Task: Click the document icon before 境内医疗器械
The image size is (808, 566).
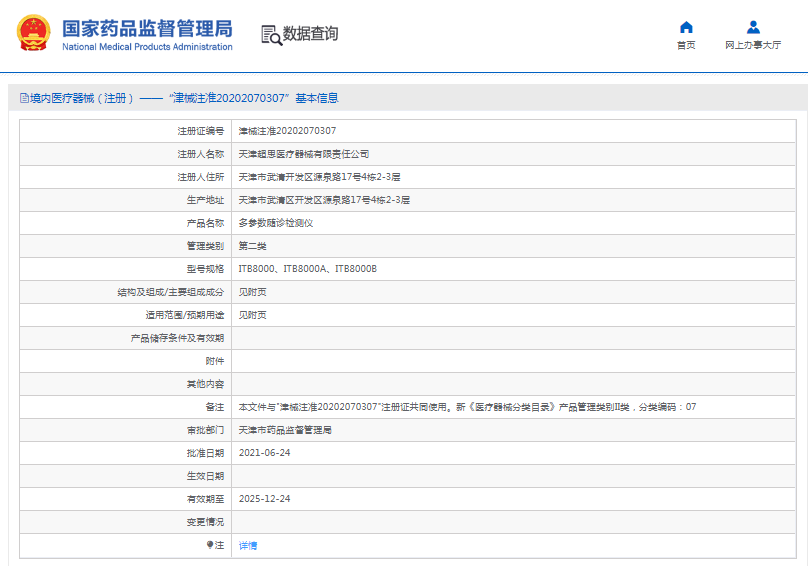Action: (x=24, y=98)
